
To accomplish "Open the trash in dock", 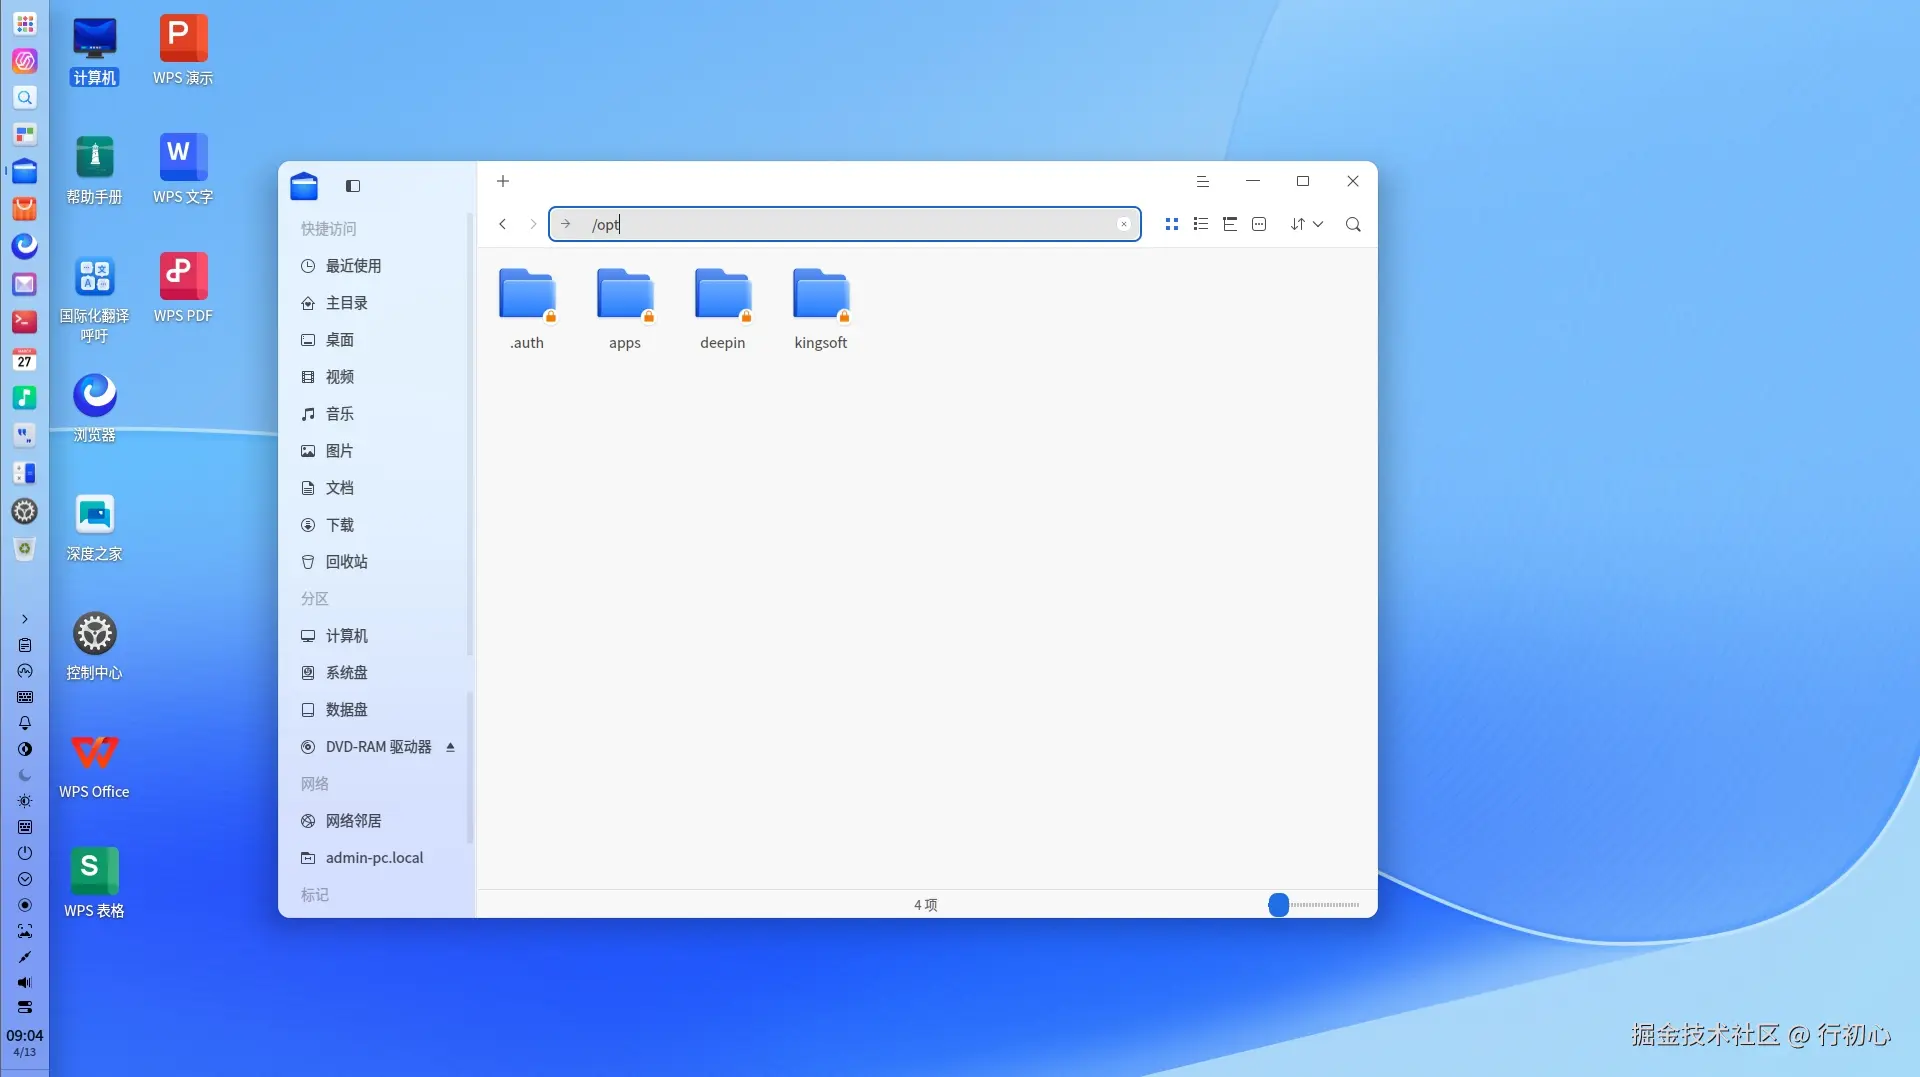I will click(25, 549).
